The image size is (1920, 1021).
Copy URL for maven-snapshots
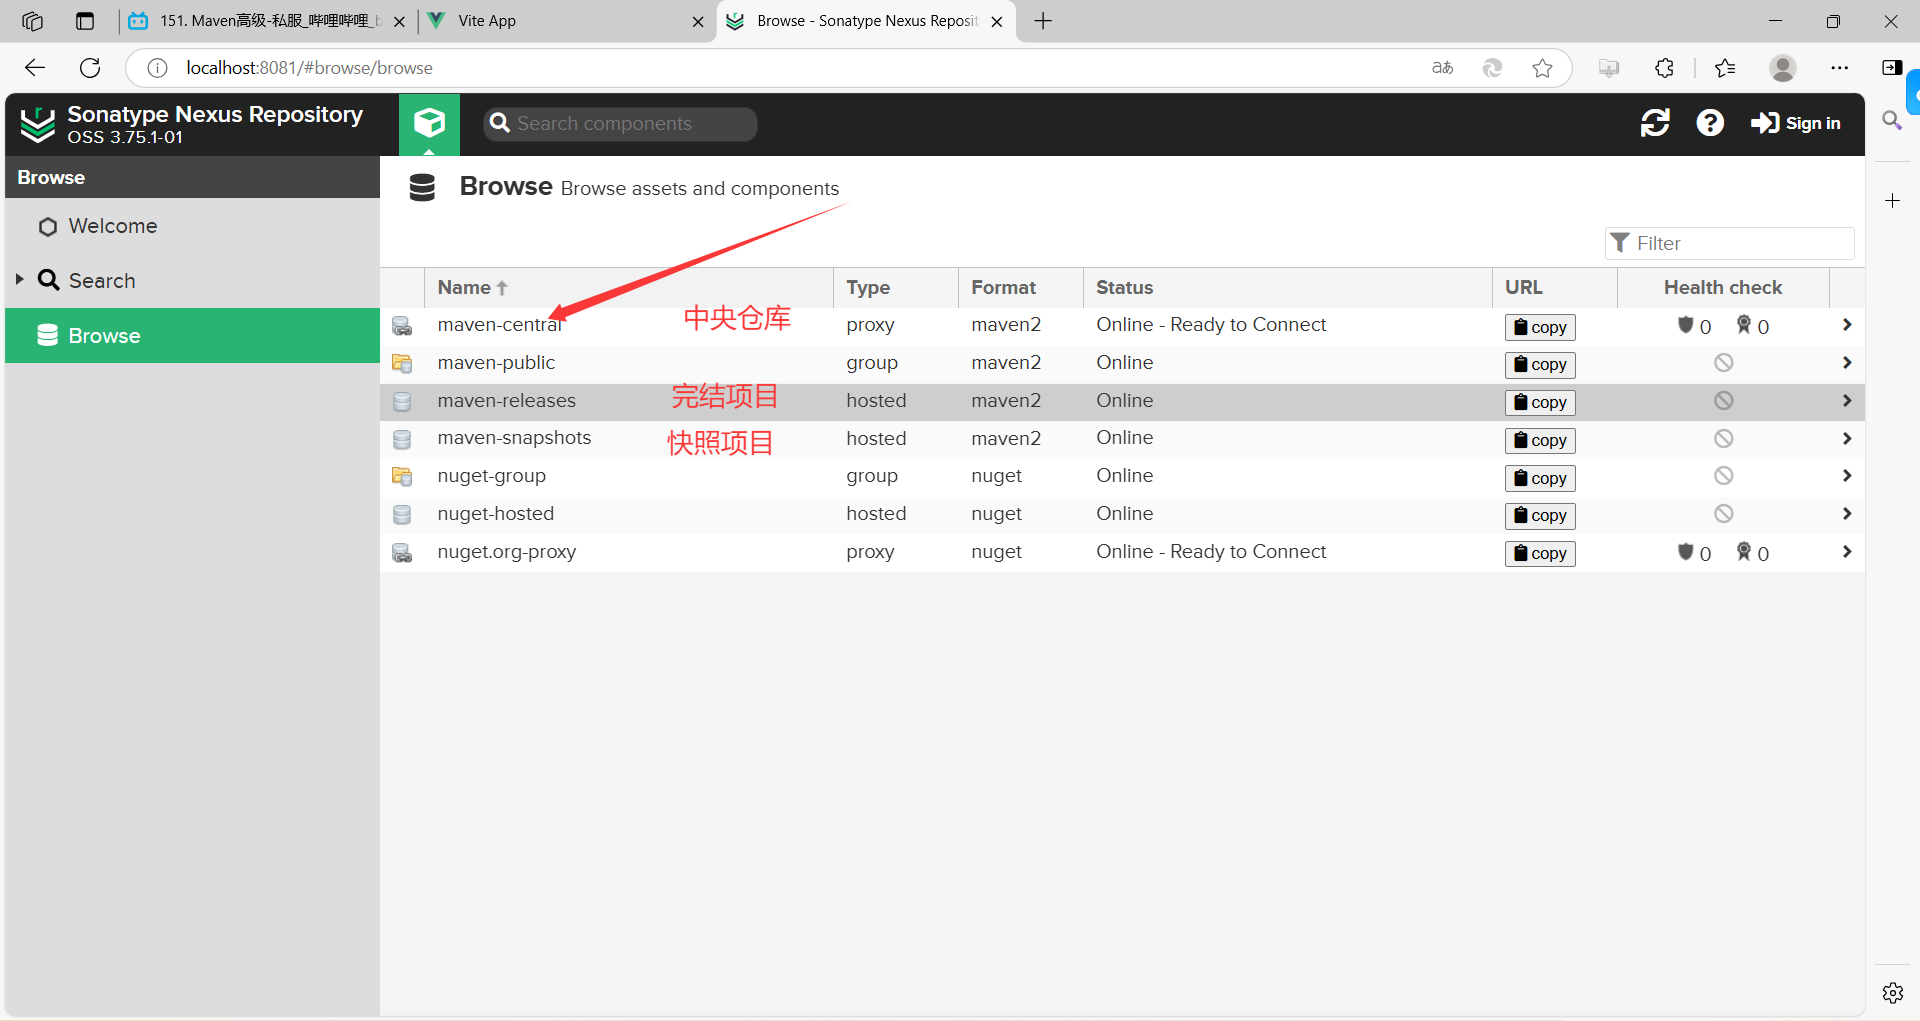1540,441
